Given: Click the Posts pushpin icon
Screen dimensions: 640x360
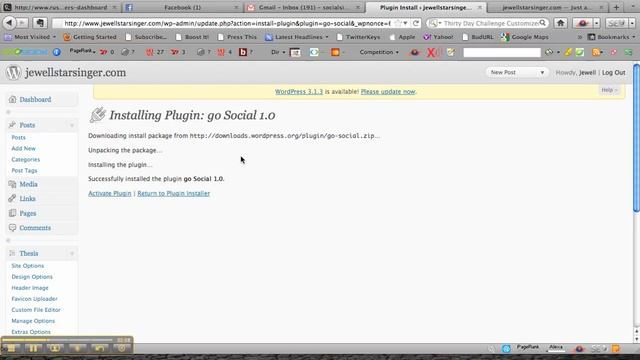Looking at the screenshot, I should click(12, 125).
